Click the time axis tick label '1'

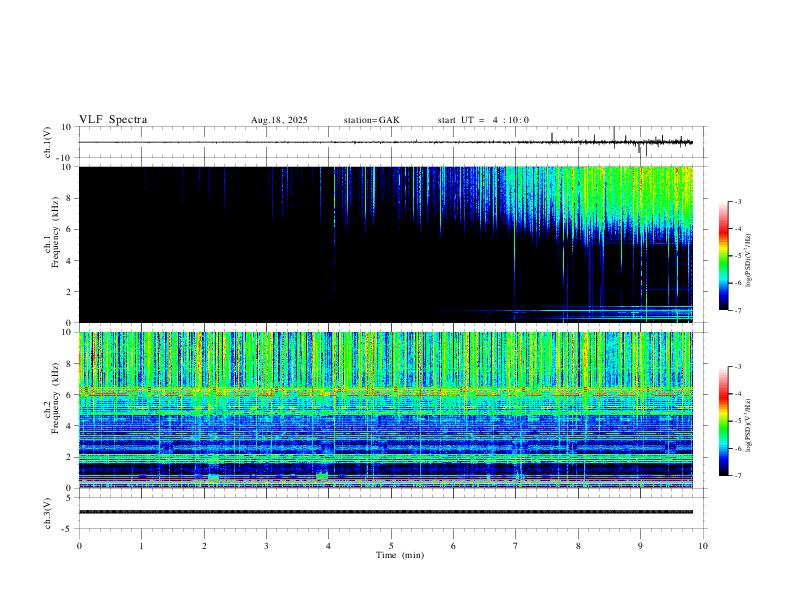141,546
